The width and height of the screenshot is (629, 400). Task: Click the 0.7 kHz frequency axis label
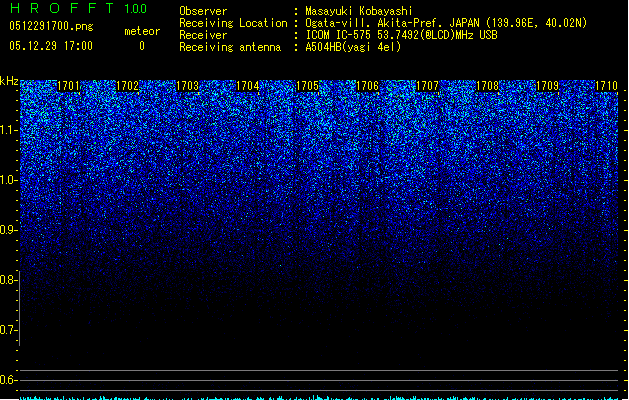8,330
